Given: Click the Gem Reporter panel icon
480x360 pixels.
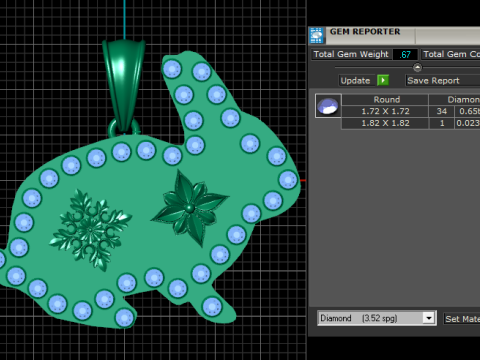Looking at the screenshot, I should coord(316,35).
